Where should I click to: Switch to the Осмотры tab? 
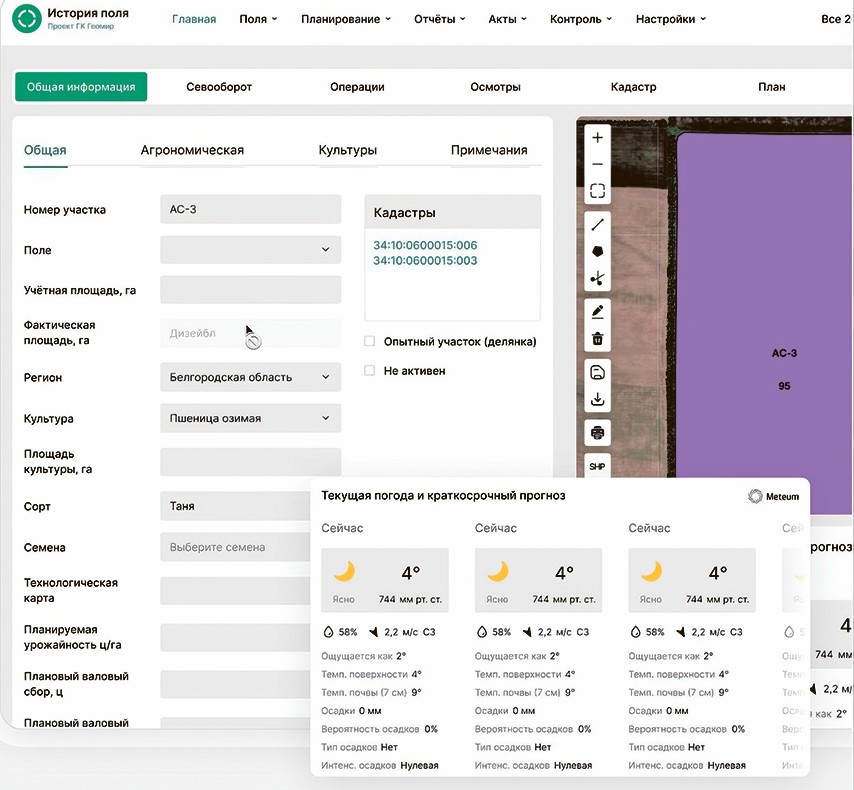(x=496, y=87)
